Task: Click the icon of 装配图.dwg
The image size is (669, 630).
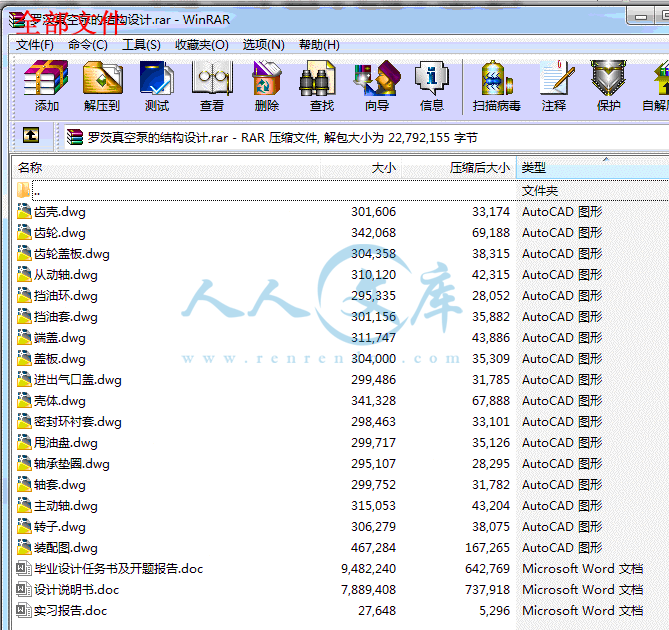Action: click(x=24, y=547)
